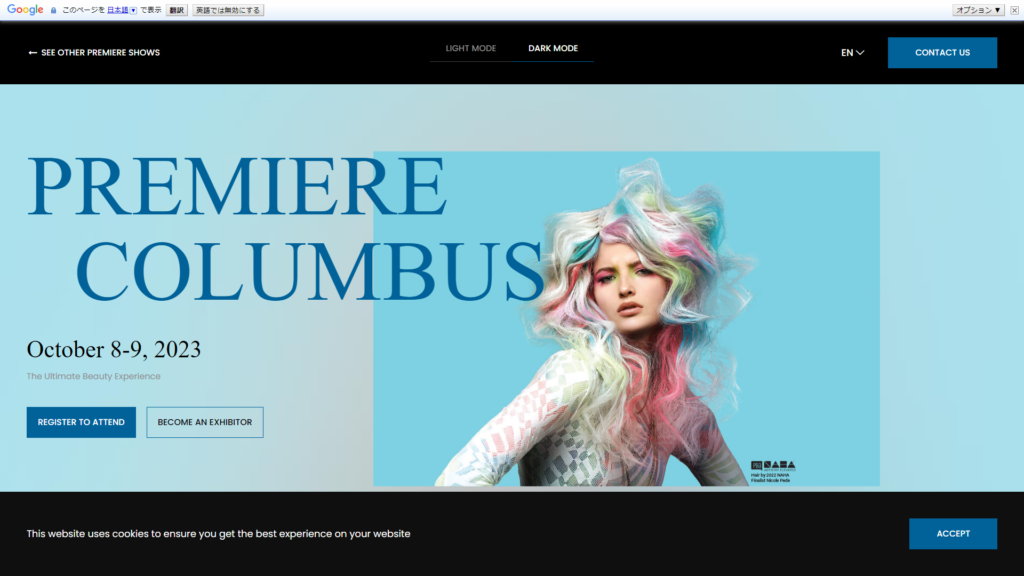Viewport: 1024px width, 576px height.
Task: Enable dark theme using the mode switcher
Action: pos(553,47)
